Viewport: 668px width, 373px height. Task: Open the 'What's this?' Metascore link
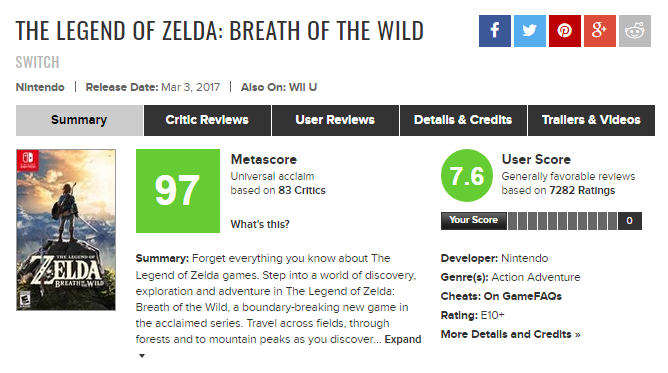260,224
